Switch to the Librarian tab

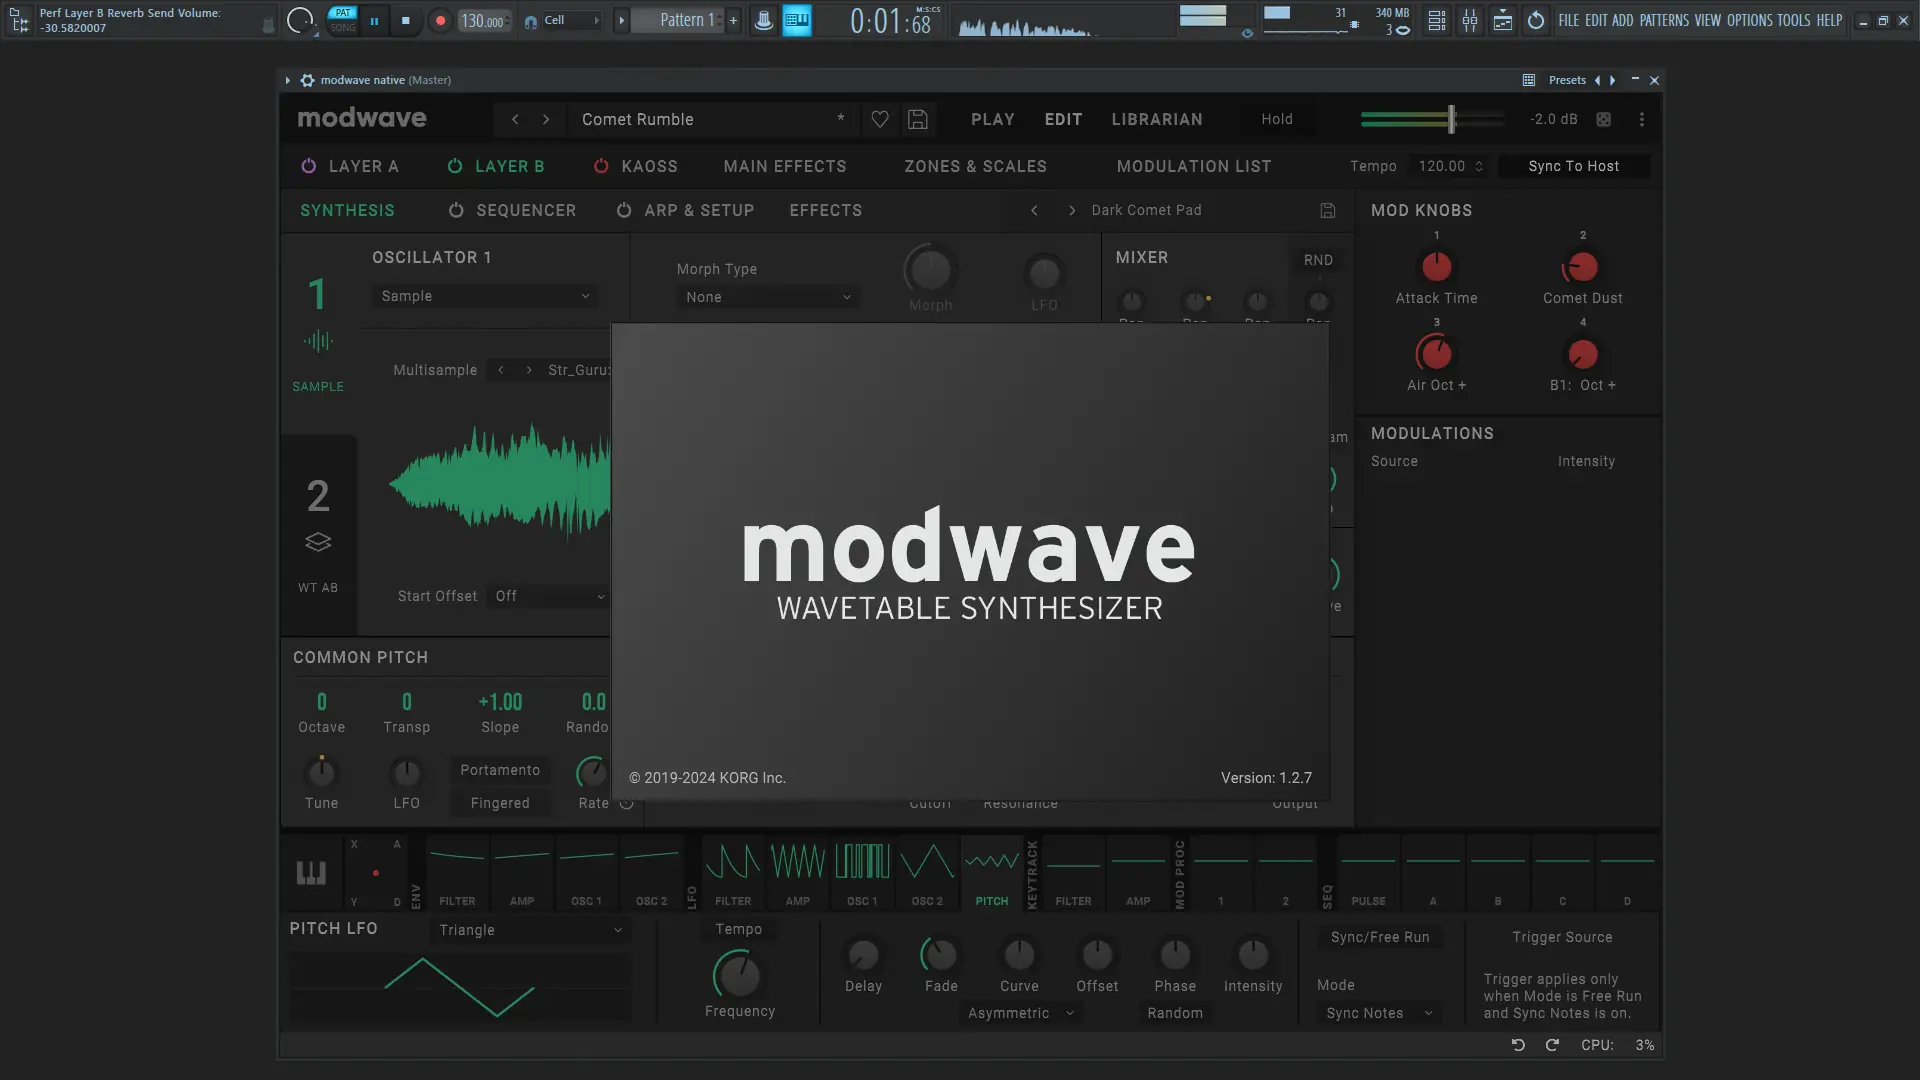pos(1157,119)
